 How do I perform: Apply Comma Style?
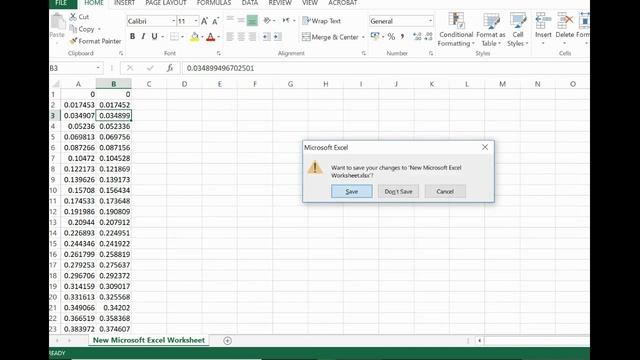(x=402, y=37)
